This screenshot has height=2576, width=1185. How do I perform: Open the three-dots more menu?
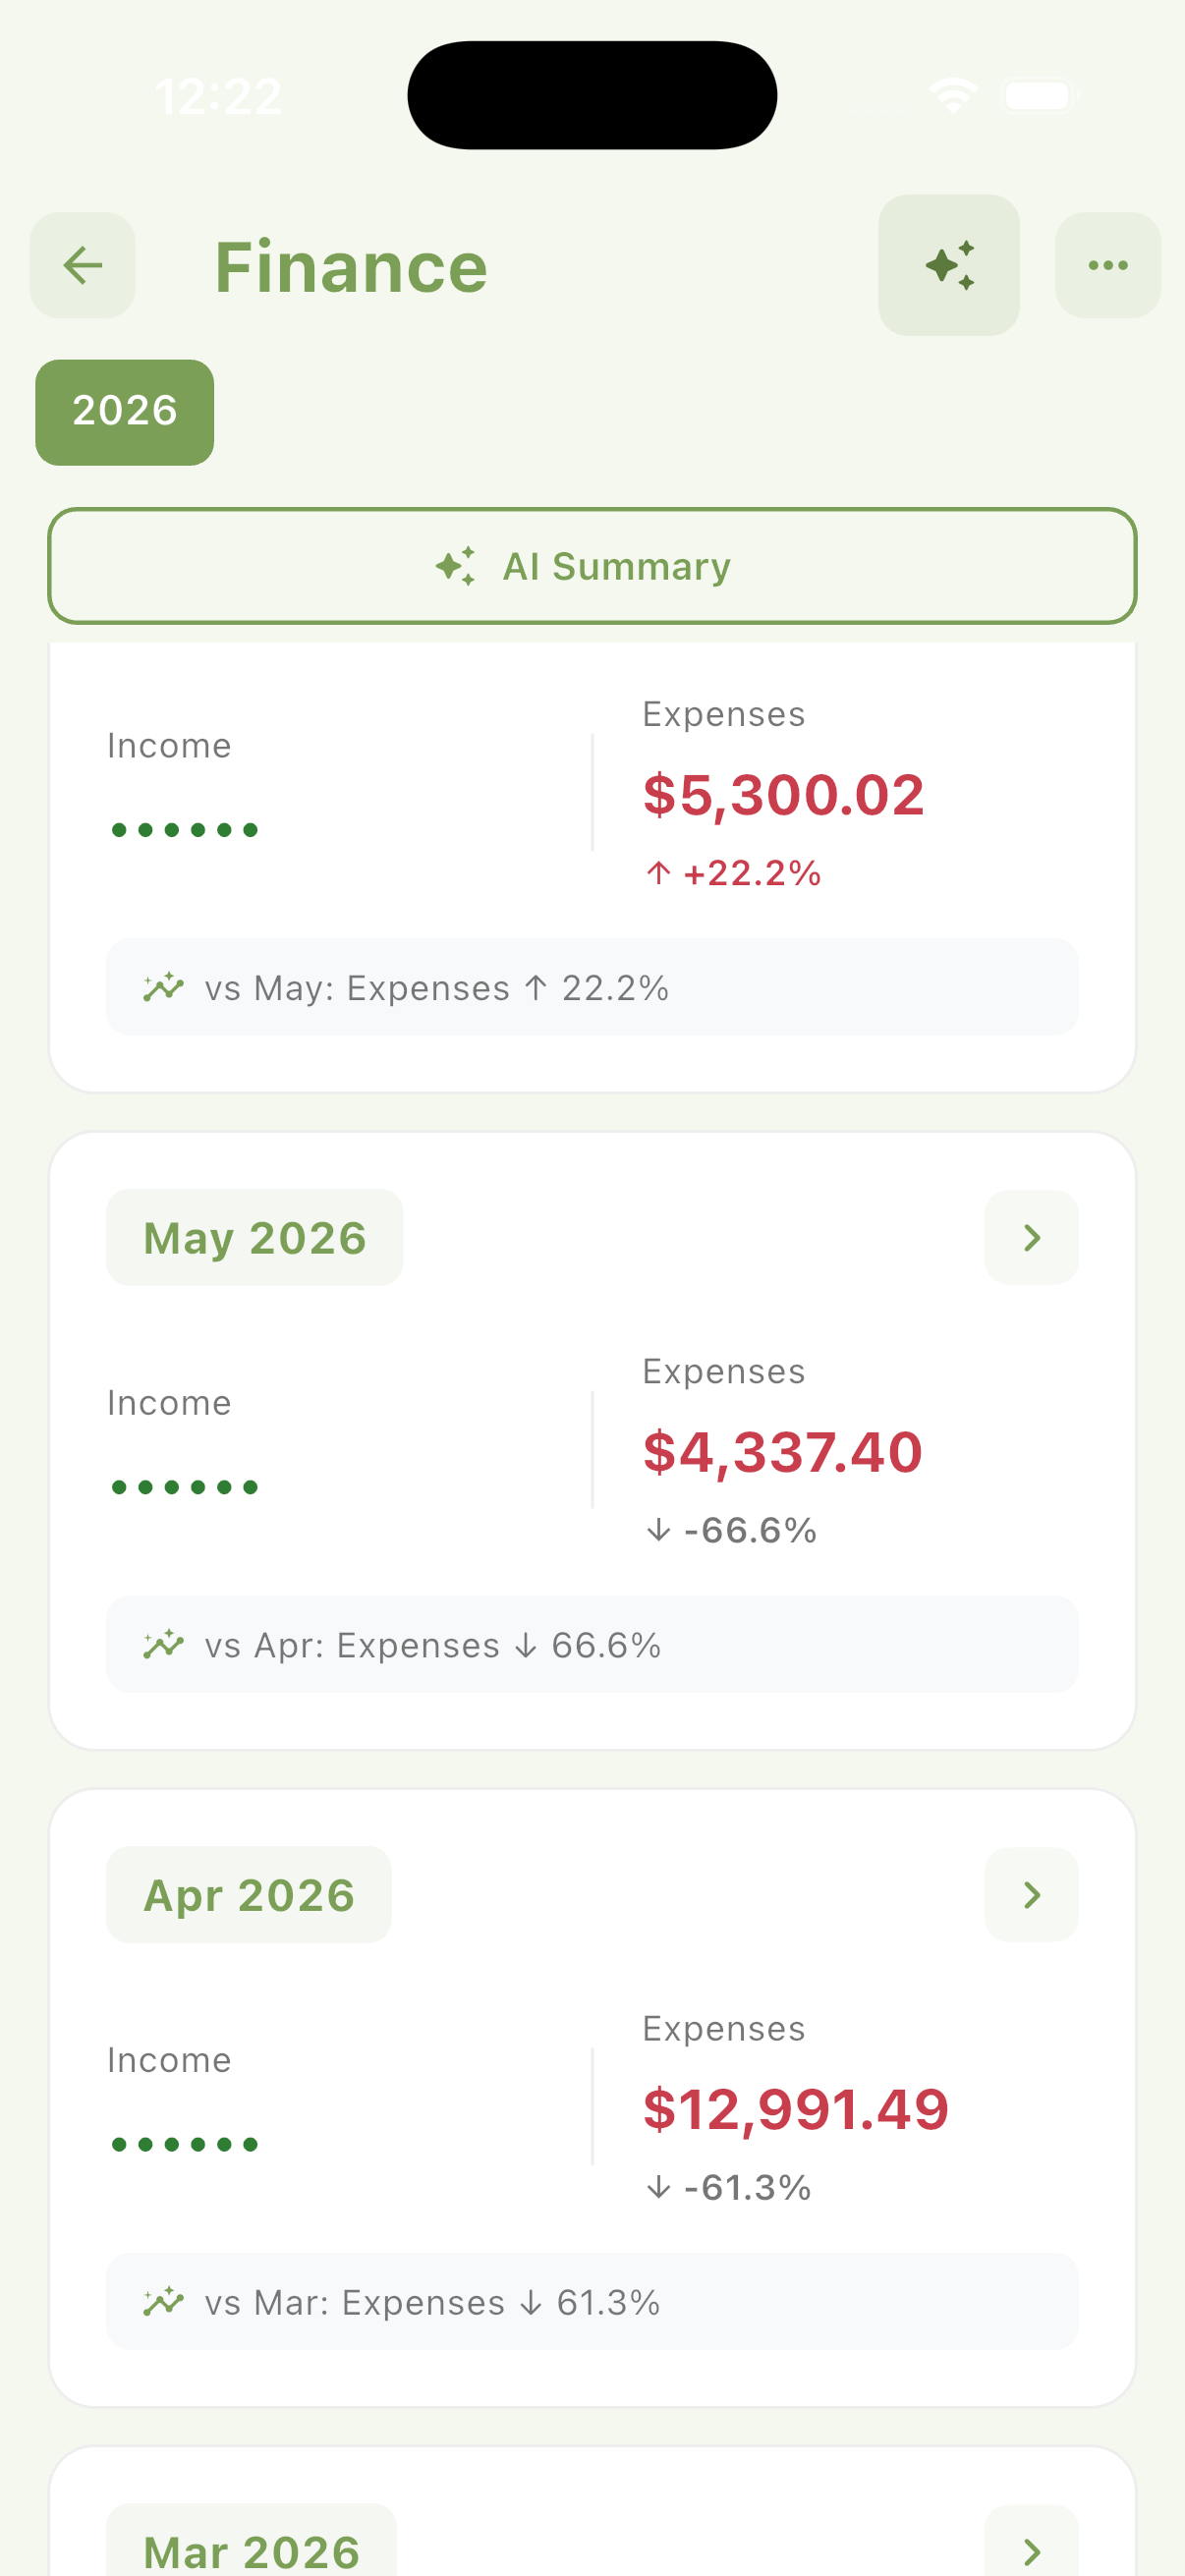pyautogui.click(x=1107, y=265)
